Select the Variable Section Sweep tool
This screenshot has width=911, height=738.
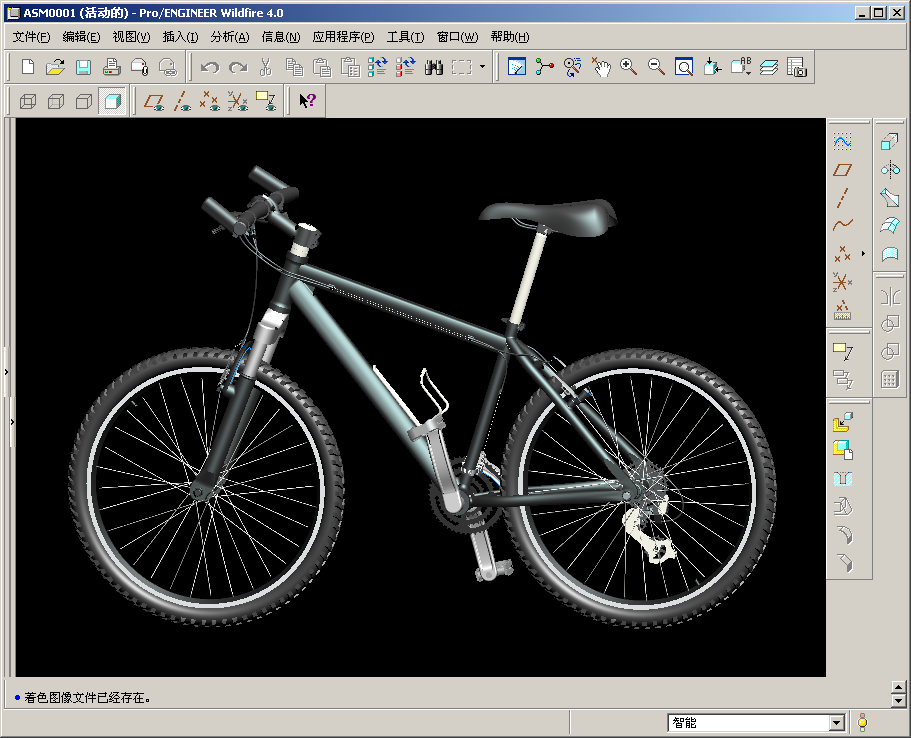(890, 198)
